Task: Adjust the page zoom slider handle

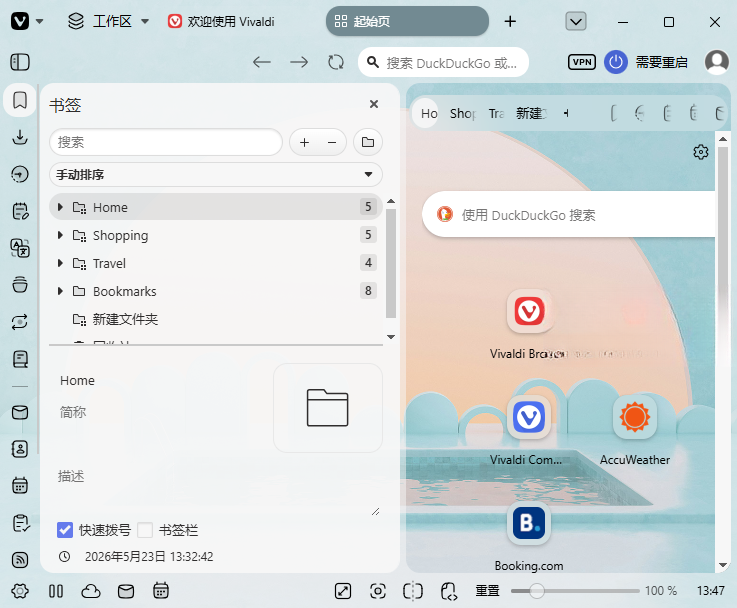Action: click(x=536, y=591)
